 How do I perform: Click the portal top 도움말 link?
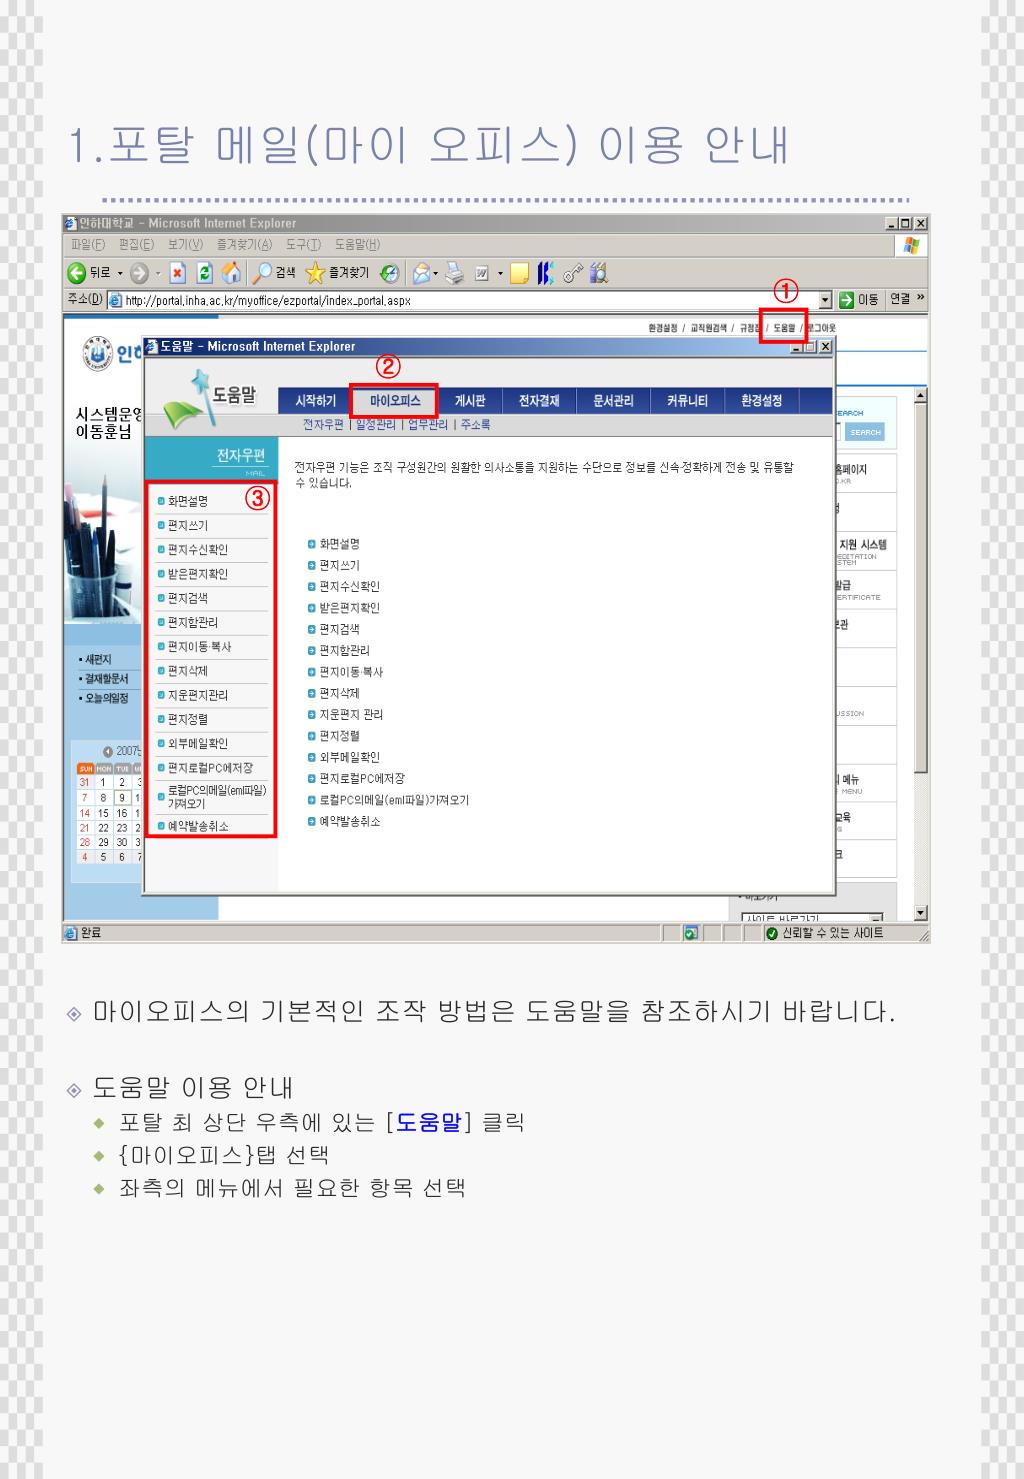[784, 328]
